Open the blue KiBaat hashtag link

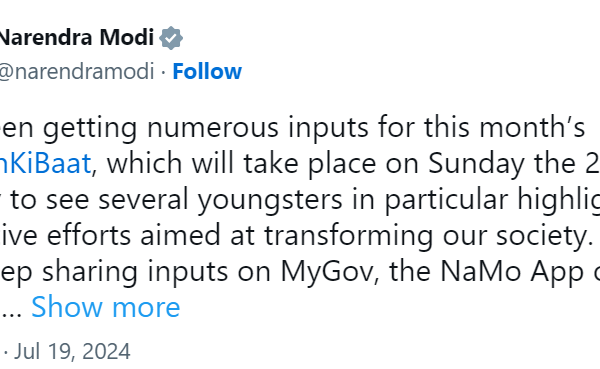tap(45, 163)
